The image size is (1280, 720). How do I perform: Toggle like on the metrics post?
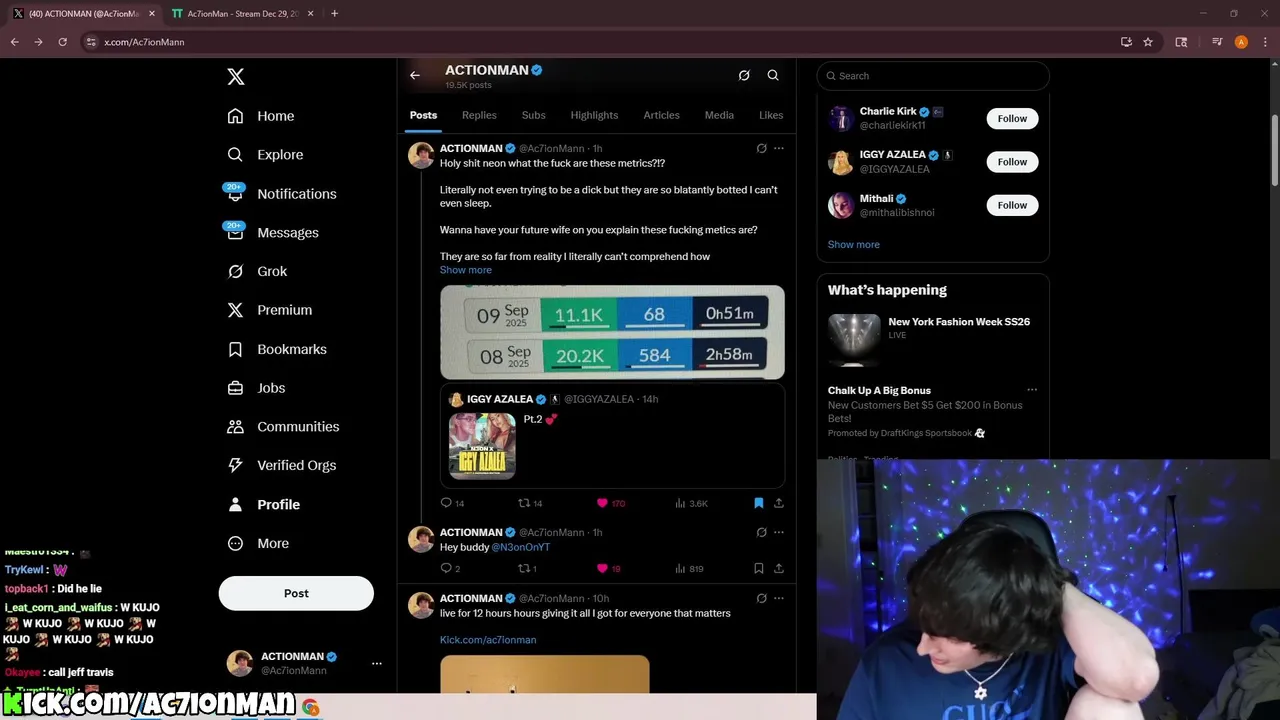[x=610, y=503]
